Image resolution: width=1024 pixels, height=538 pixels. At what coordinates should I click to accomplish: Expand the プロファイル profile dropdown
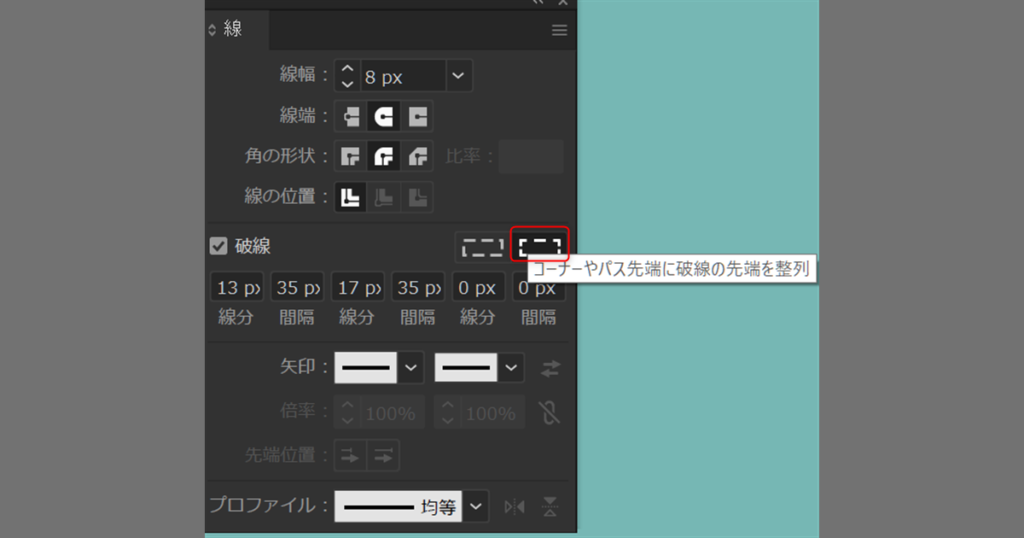(476, 507)
